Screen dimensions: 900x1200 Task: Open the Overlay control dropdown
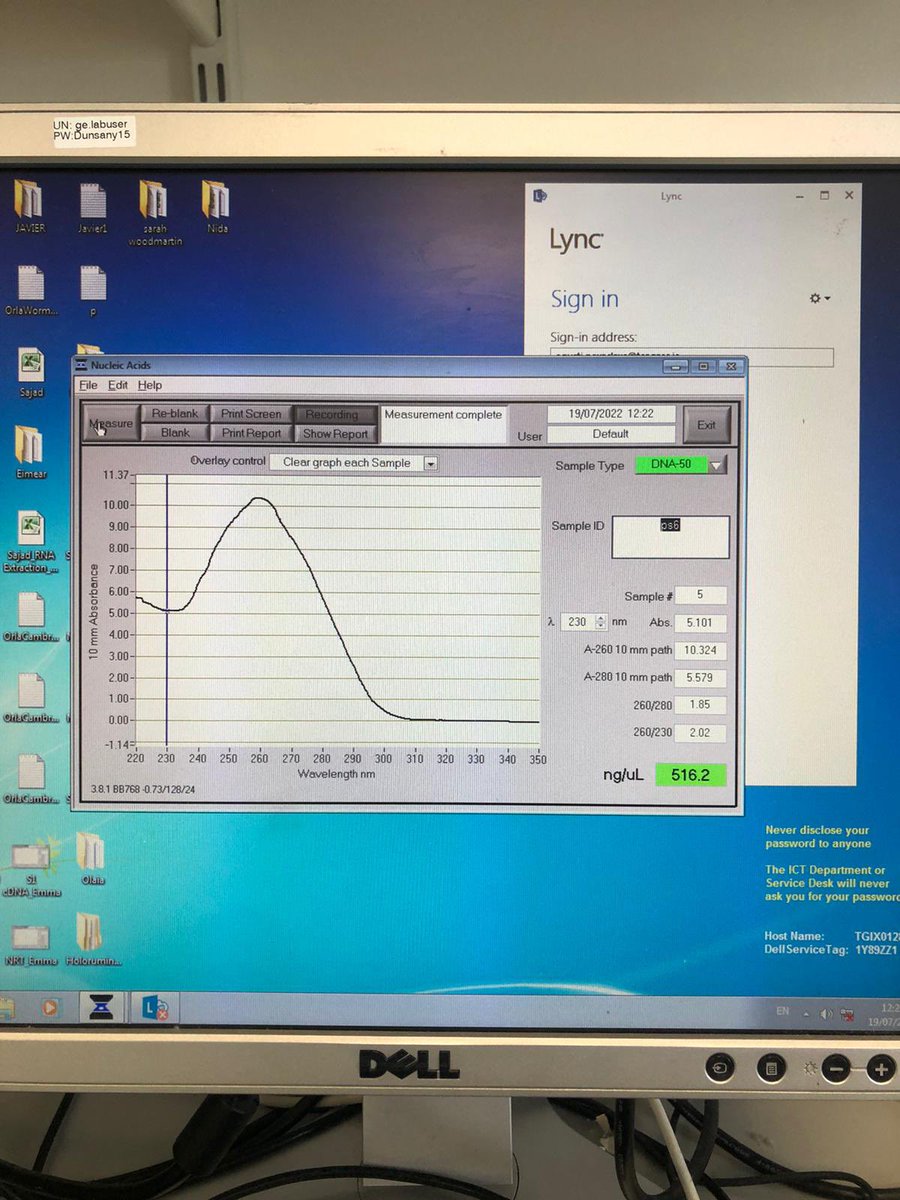tap(431, 463)
